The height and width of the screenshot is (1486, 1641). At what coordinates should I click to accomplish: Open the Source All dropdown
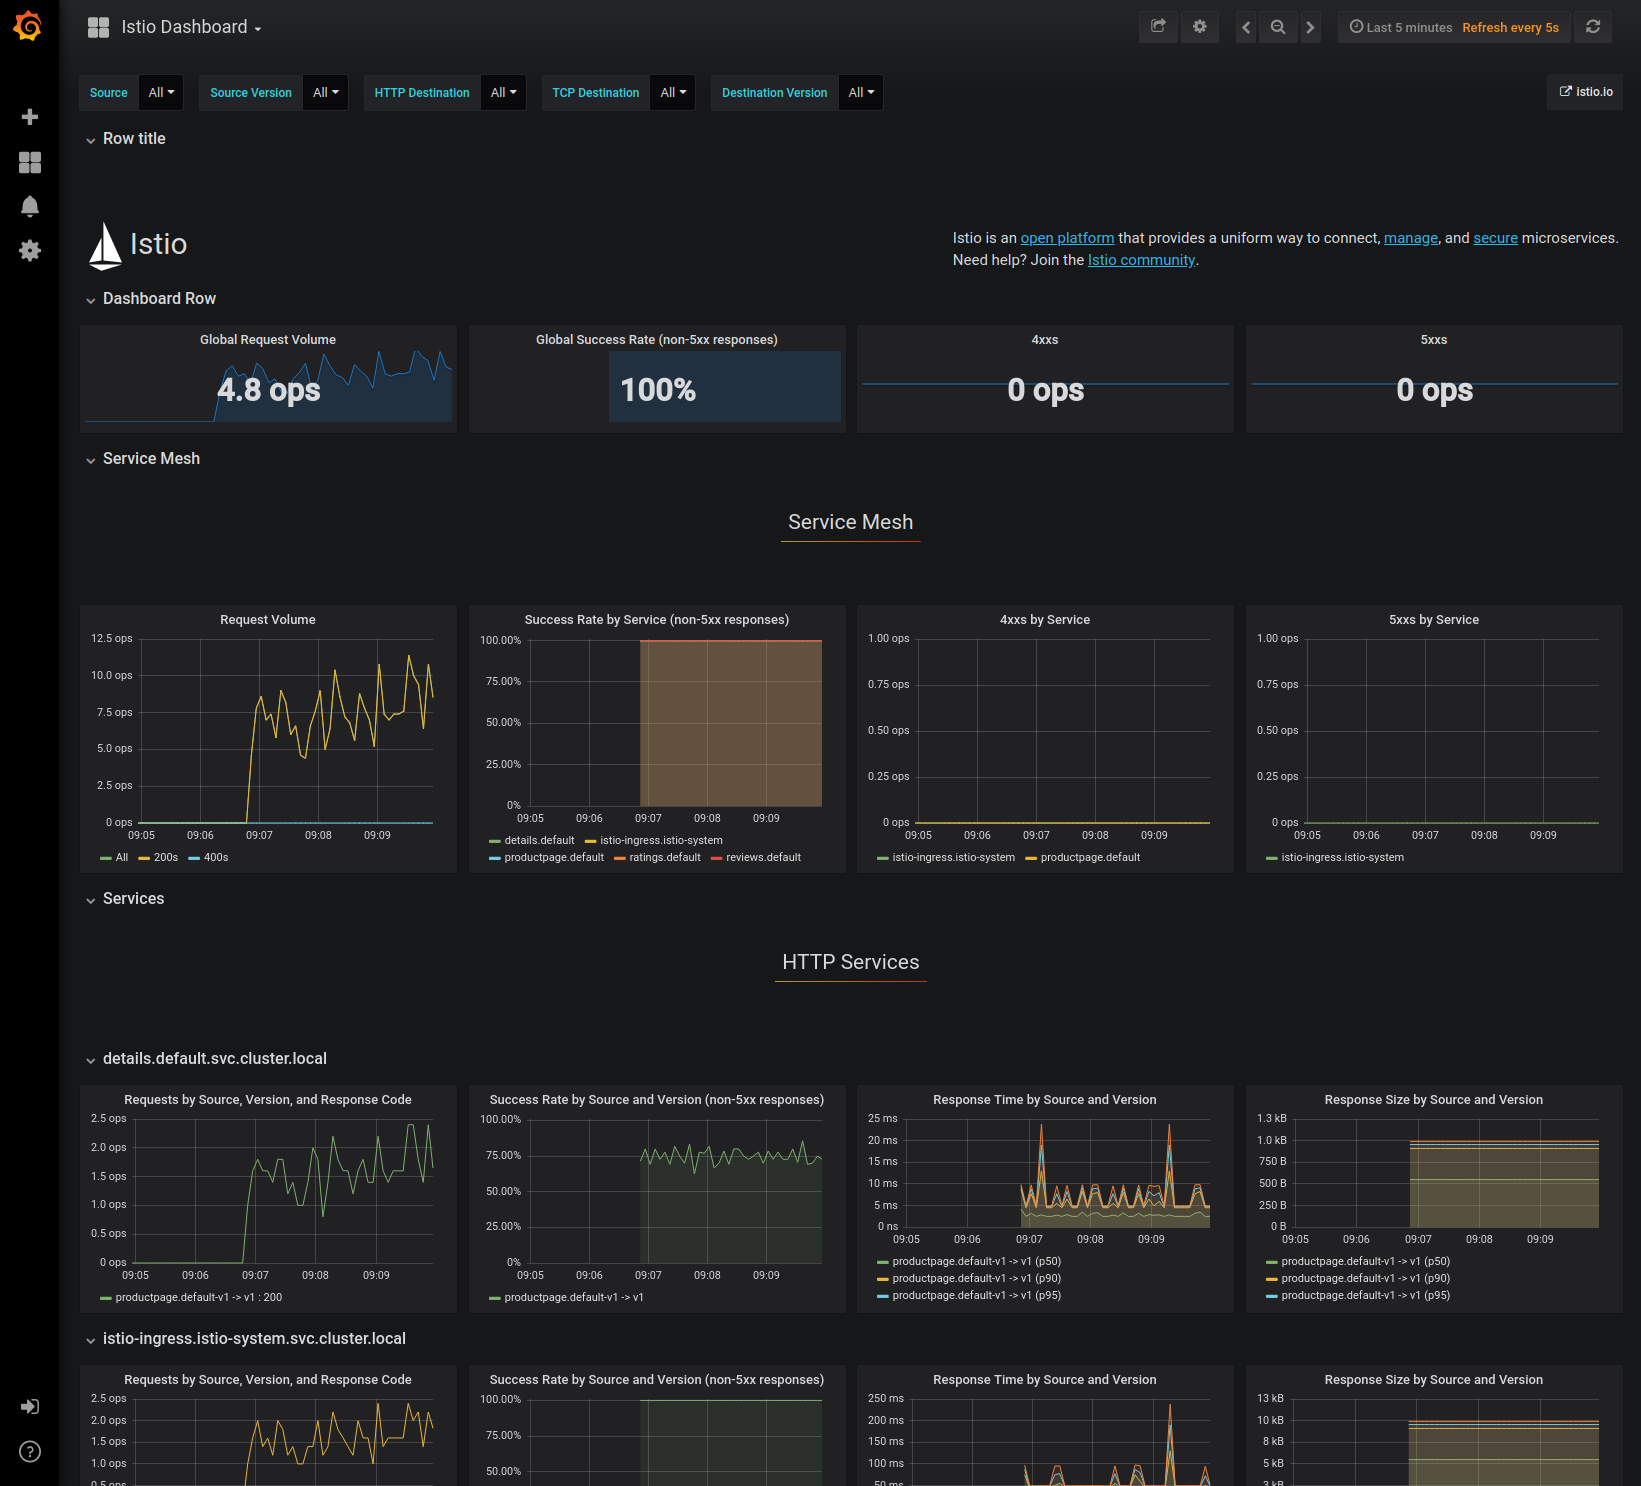161,93
